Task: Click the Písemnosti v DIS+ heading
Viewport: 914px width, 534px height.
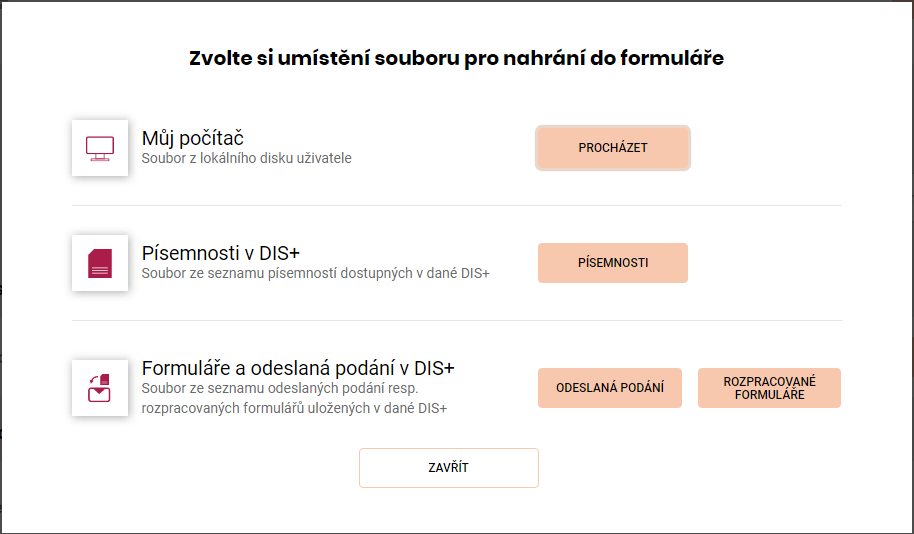Action: tap(220, 253)
